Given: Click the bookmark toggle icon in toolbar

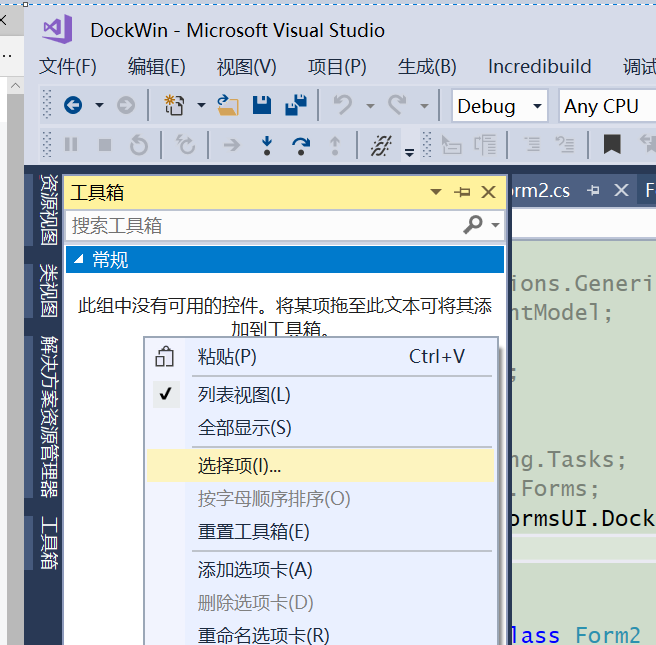Looking at the screenshot, I should [x=612, y=145].
